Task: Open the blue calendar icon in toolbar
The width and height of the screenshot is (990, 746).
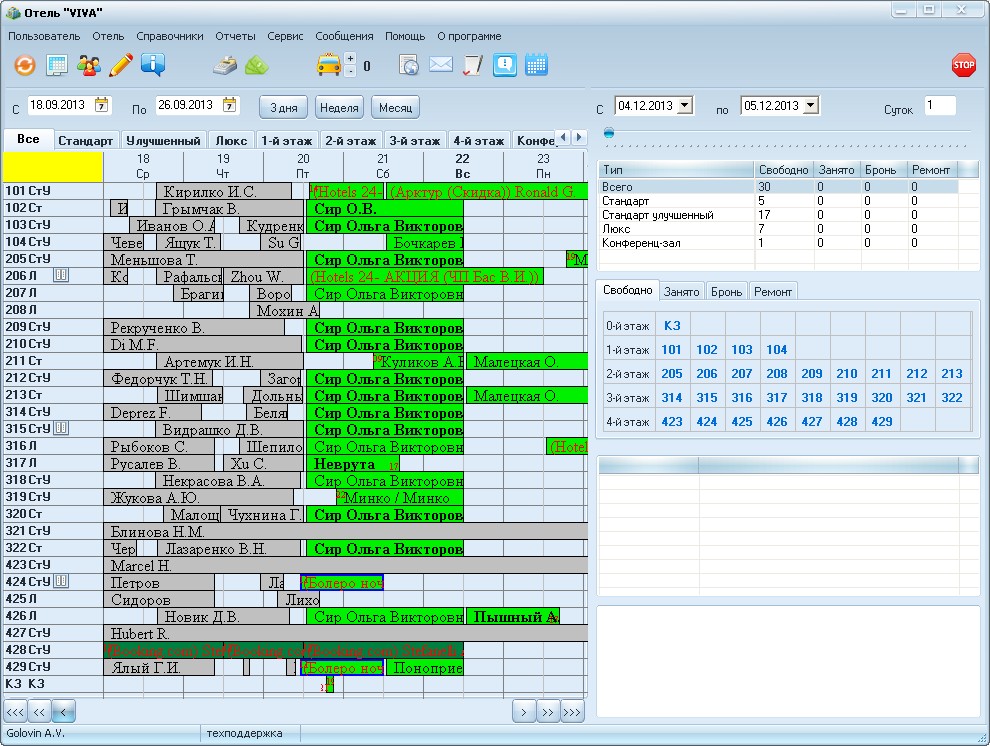Action: 536,65
